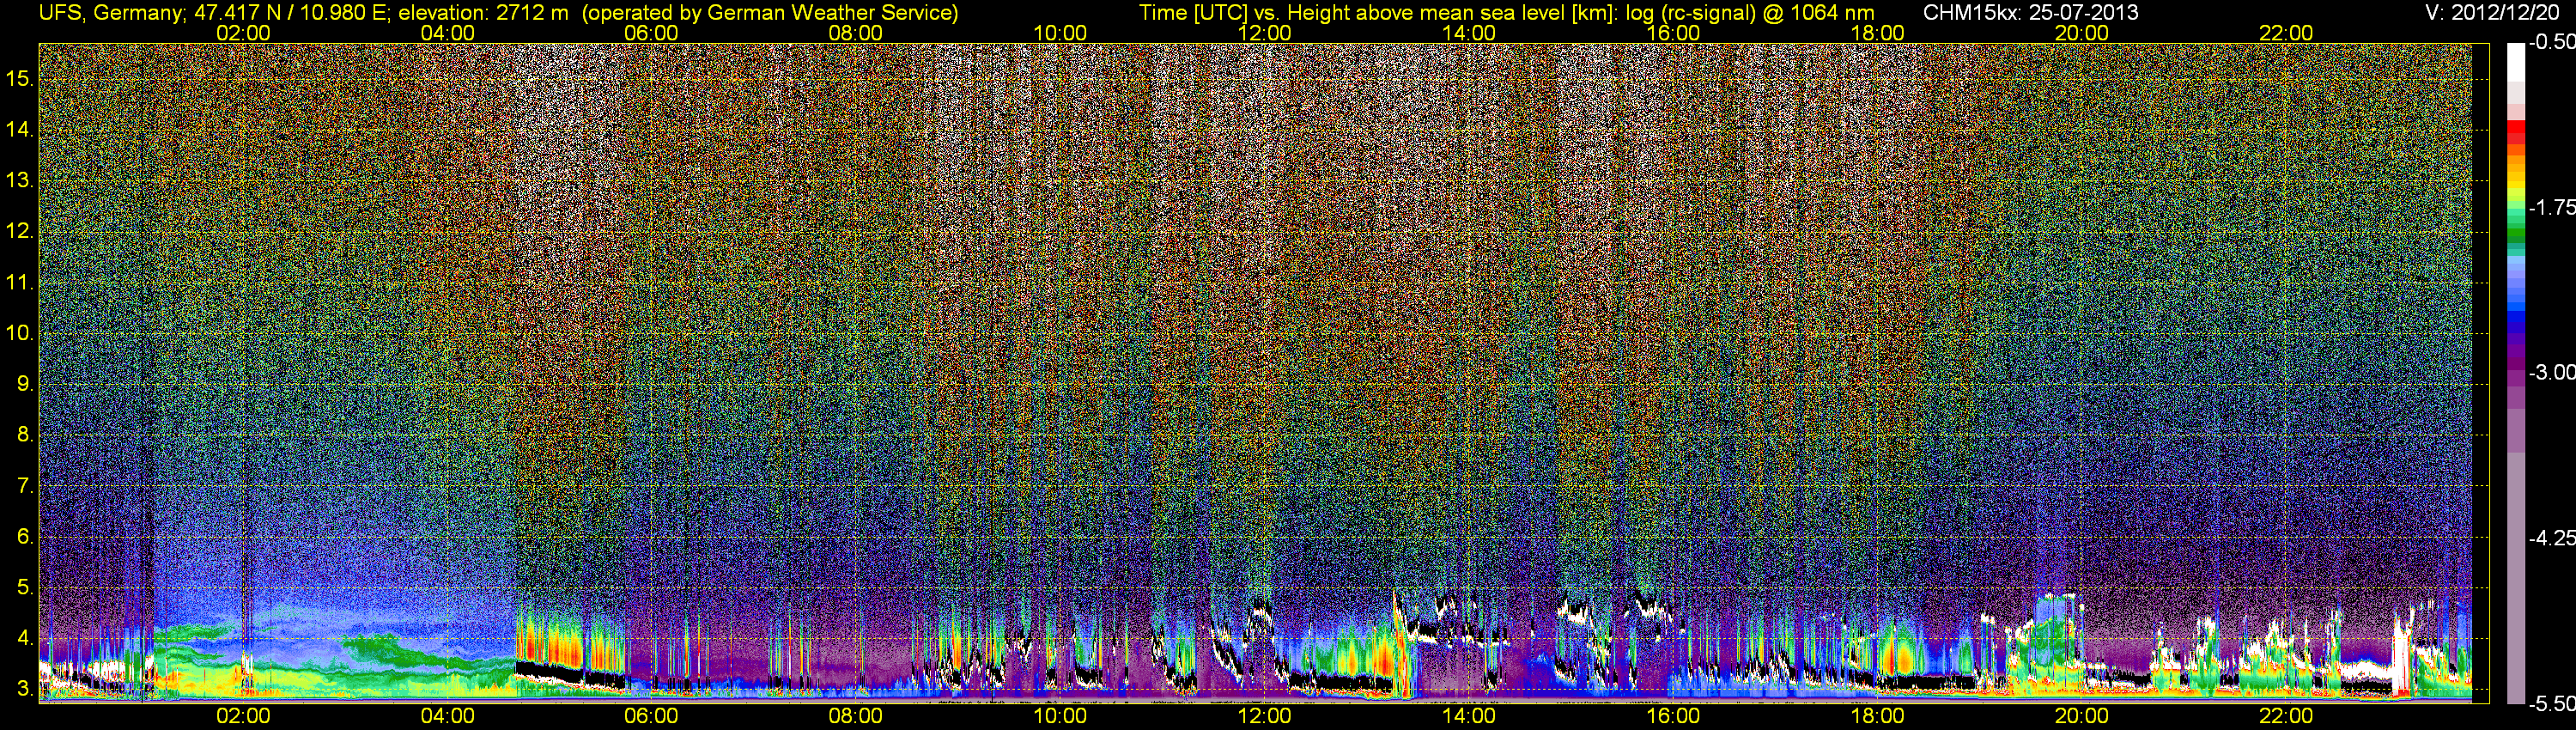This screenshot has height=730, width=2576.
Task: Click the '(operated by German Weather Service)' text
Action: click(x=769, y=13)
